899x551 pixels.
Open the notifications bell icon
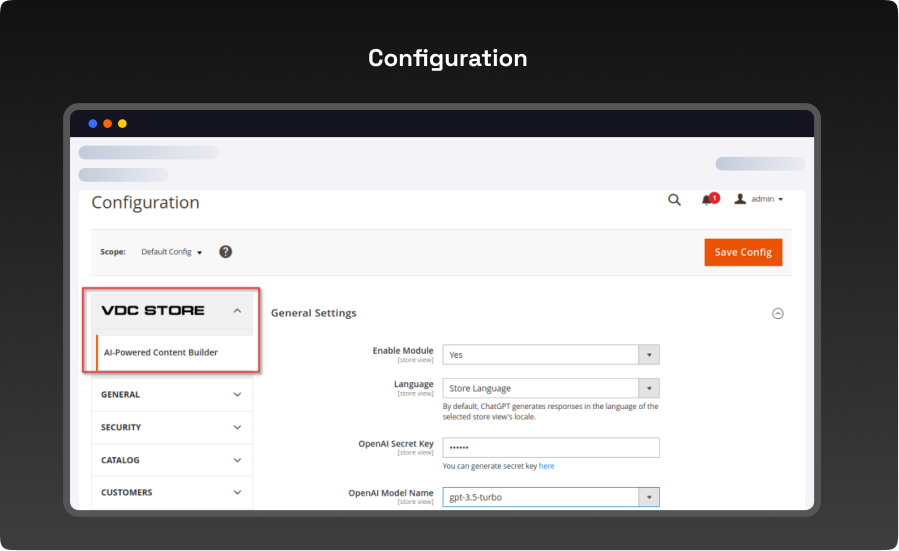708,200
